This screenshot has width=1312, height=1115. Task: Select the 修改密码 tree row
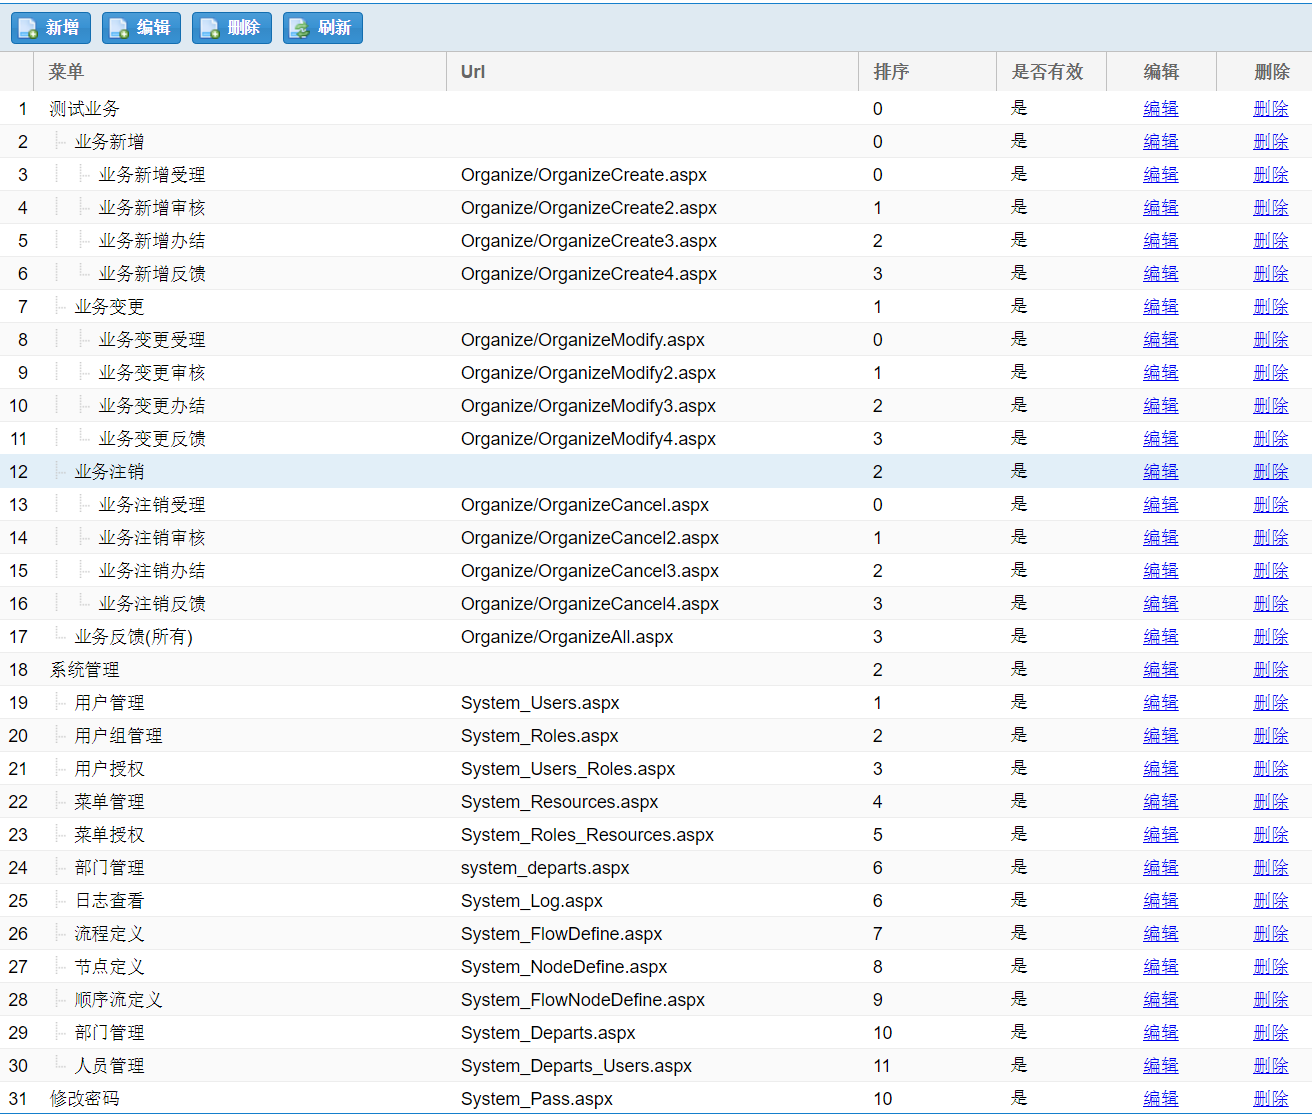[x=85, y=1099]
